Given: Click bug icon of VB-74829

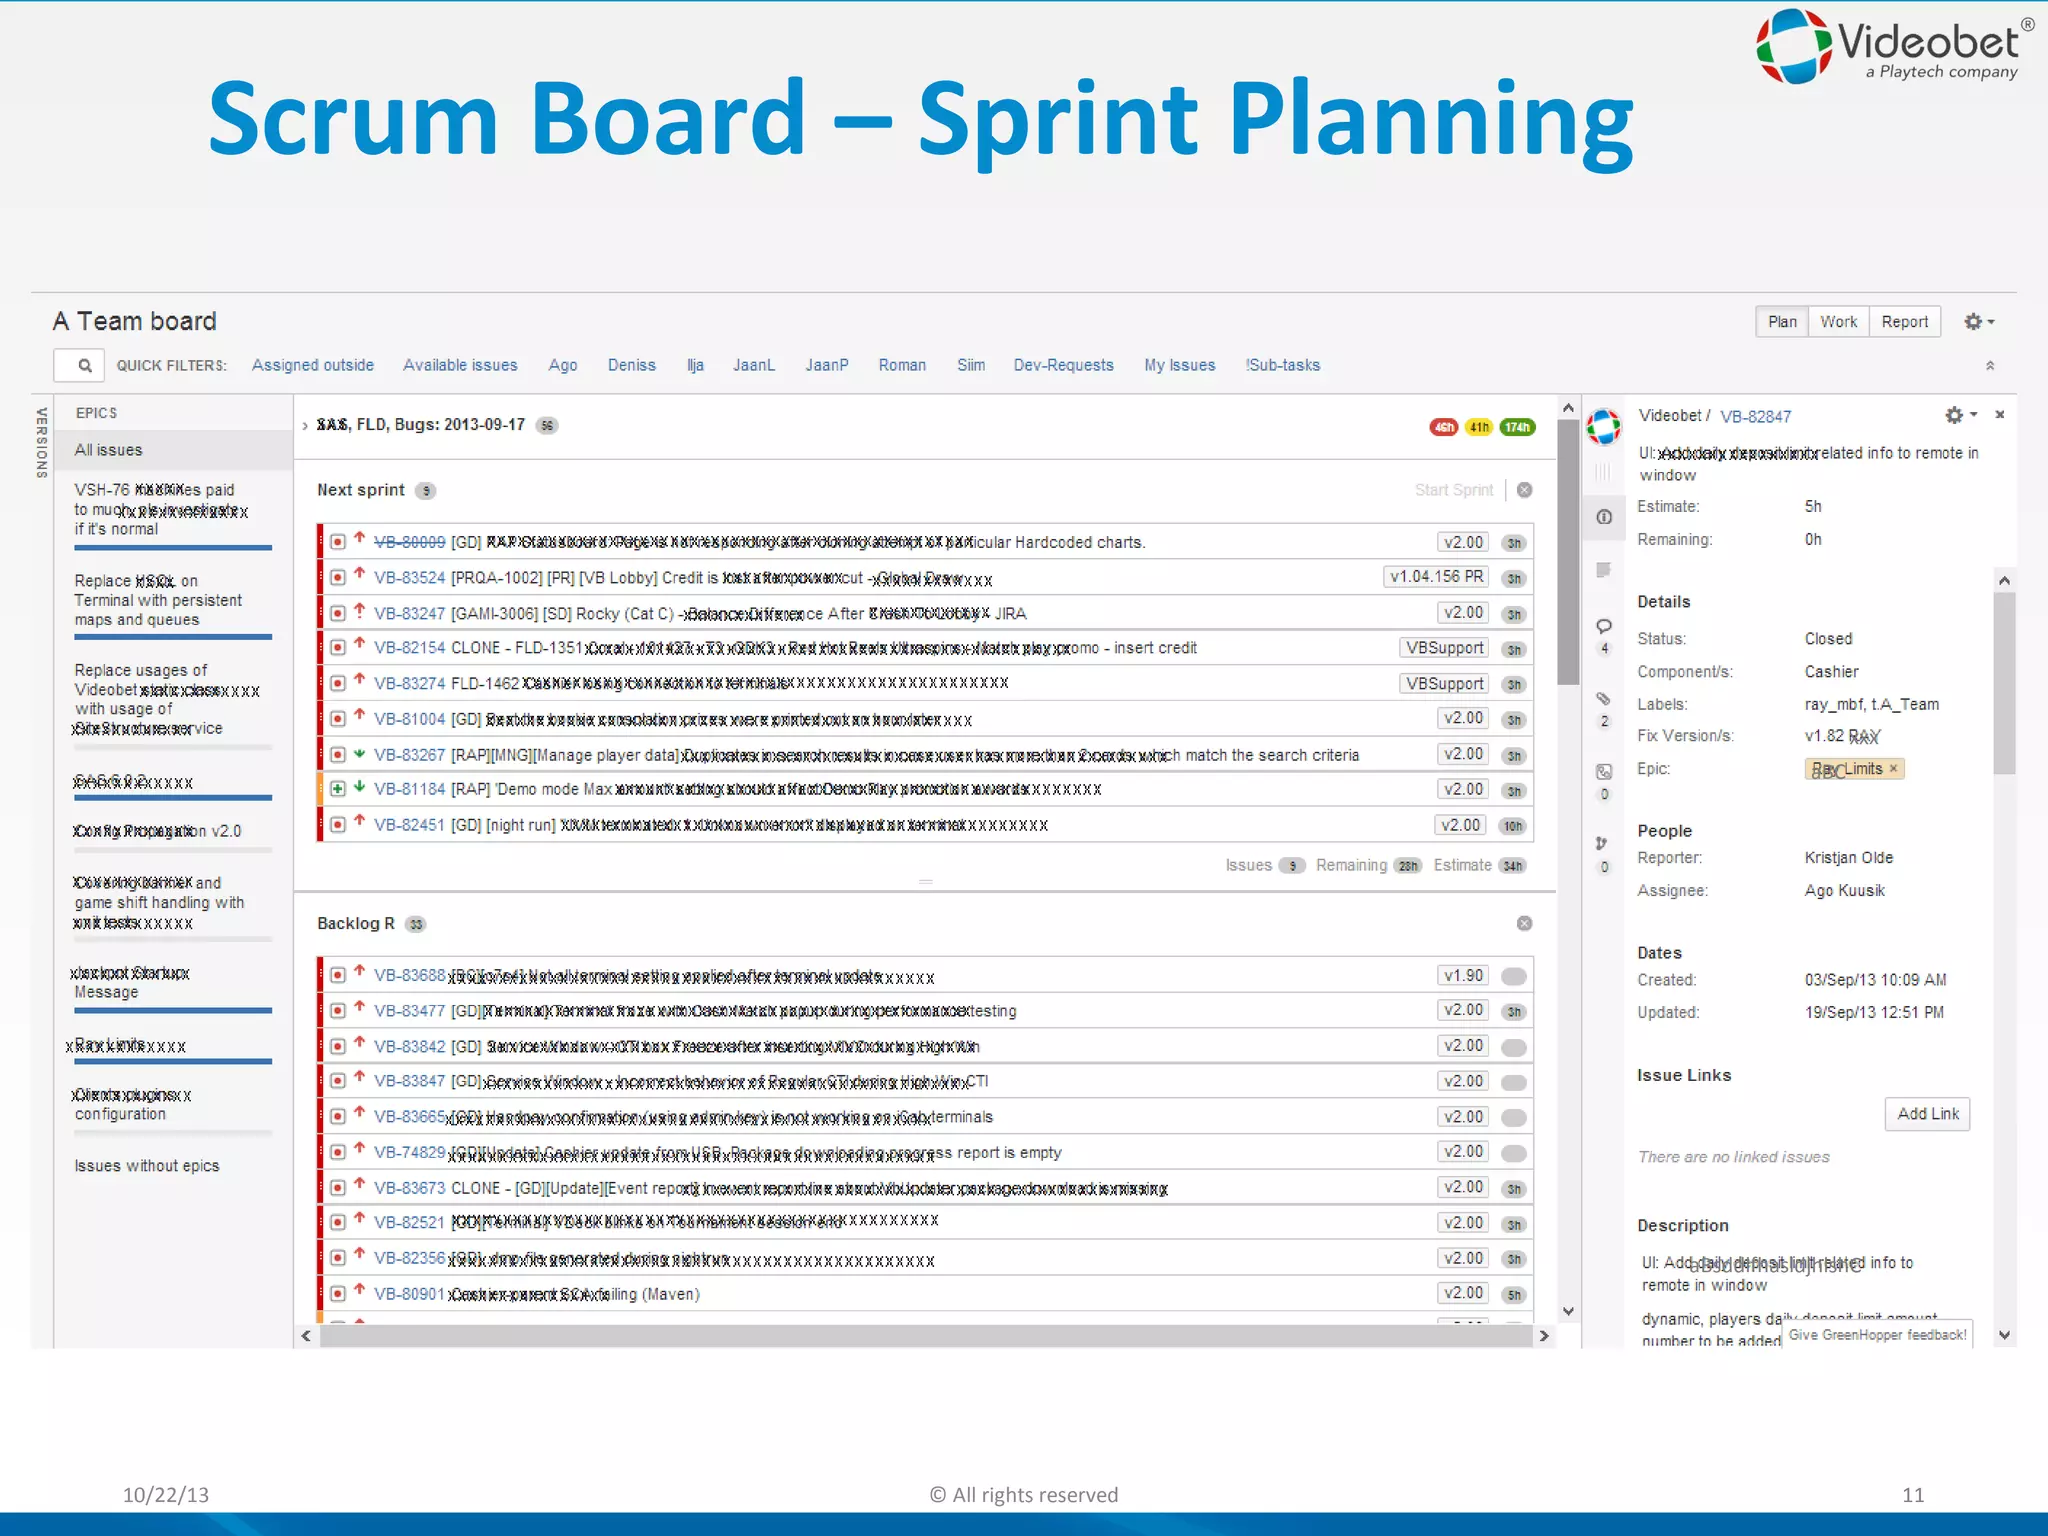Looking at the screenshot, I should (x=338, y=1152).
